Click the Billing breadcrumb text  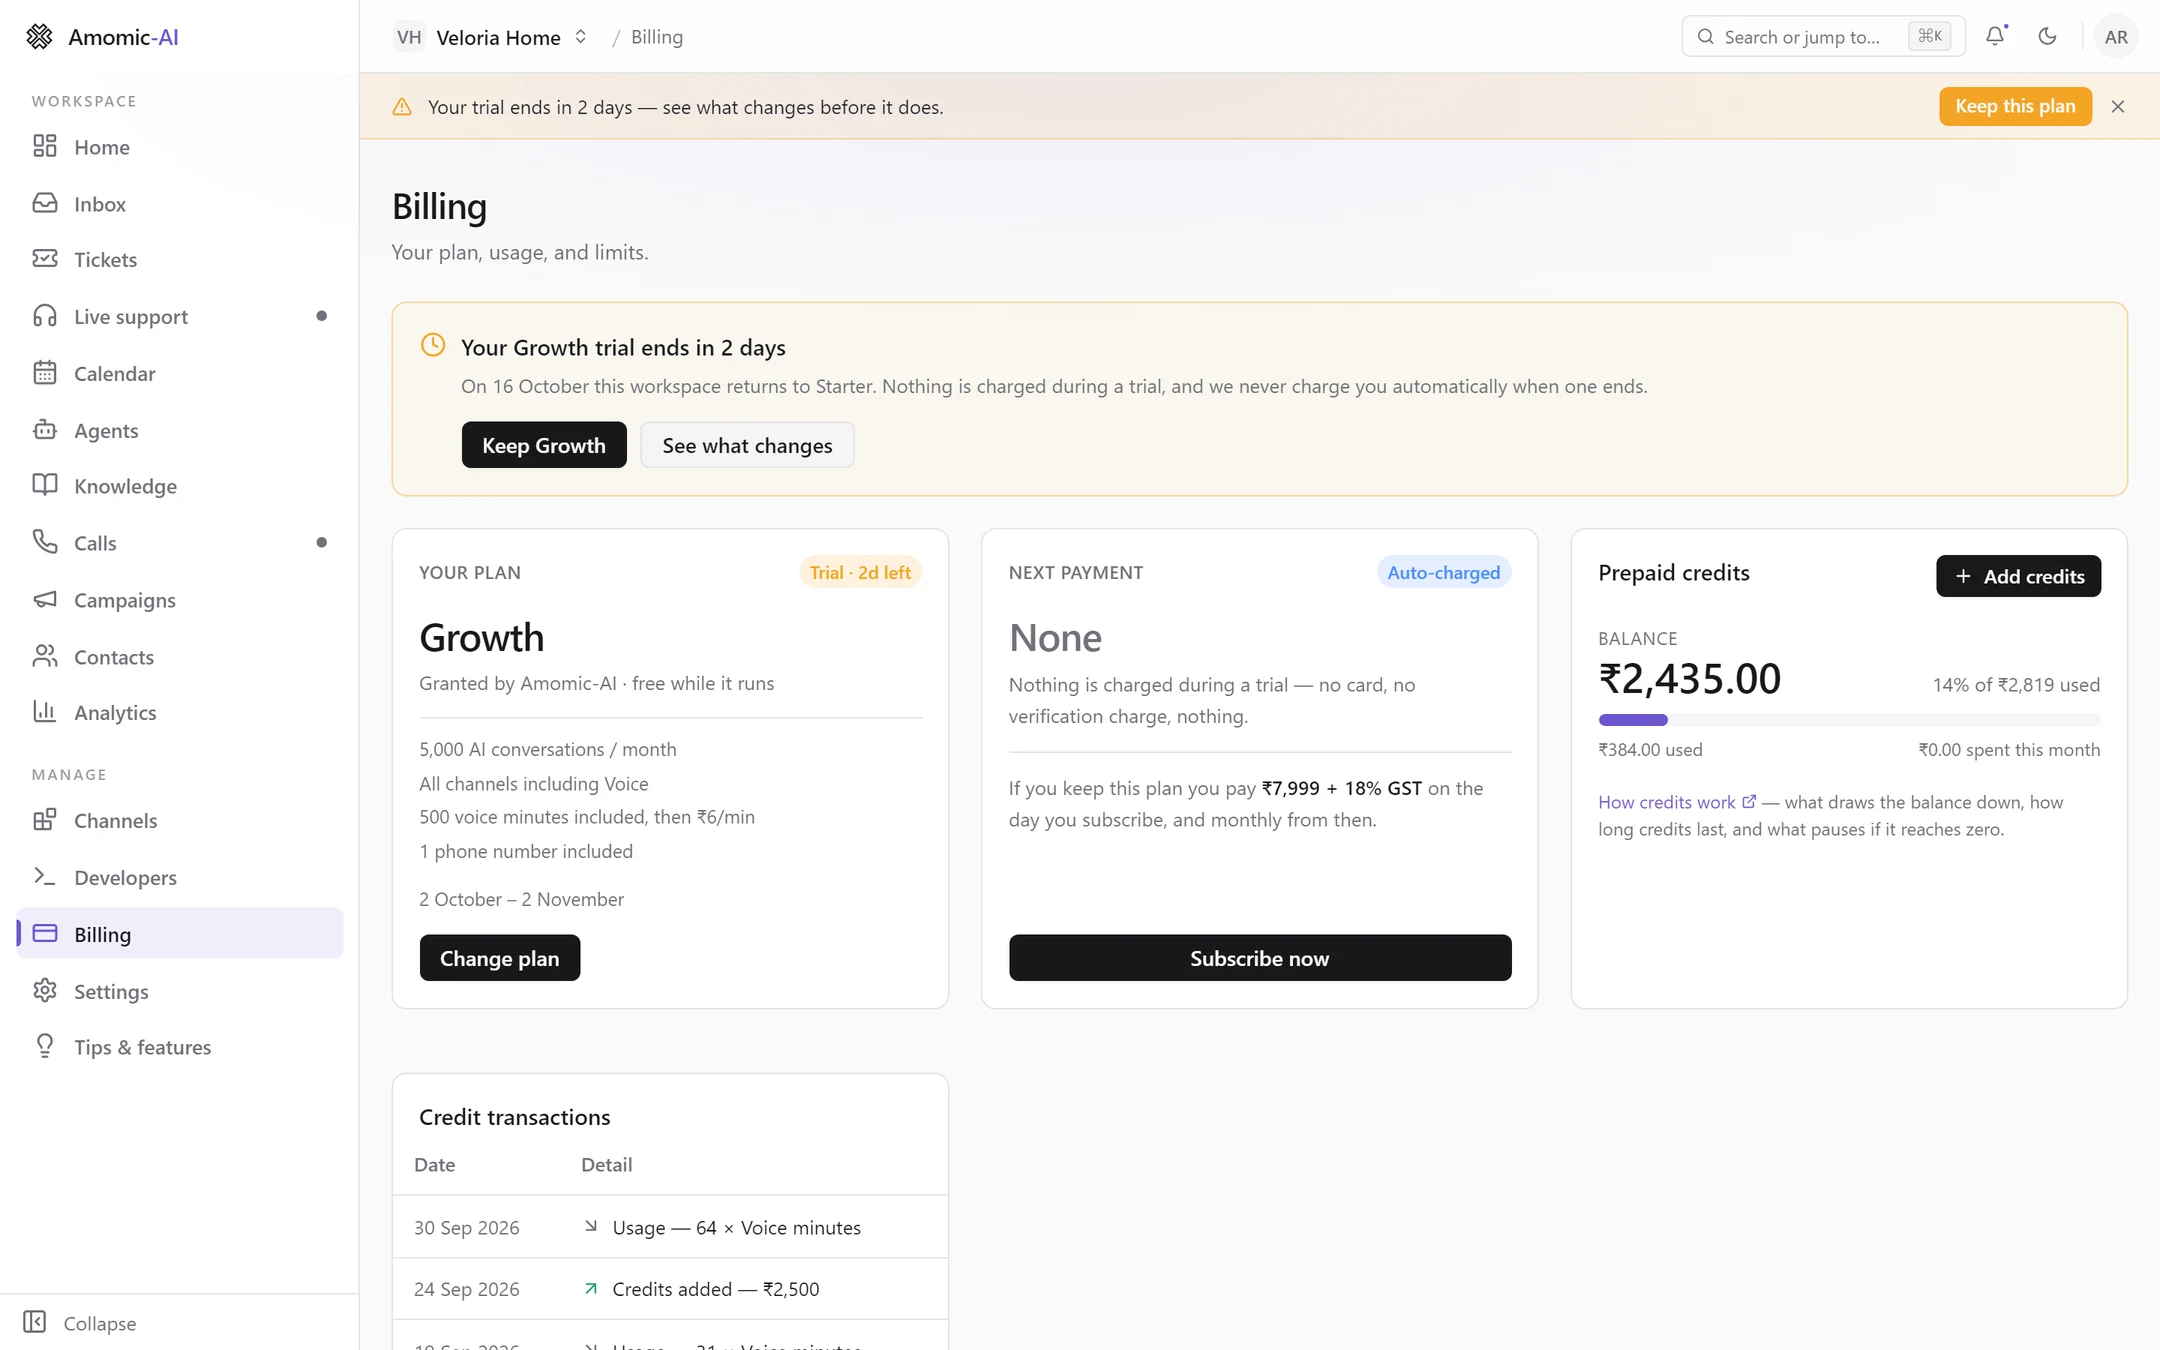(657, 37)
